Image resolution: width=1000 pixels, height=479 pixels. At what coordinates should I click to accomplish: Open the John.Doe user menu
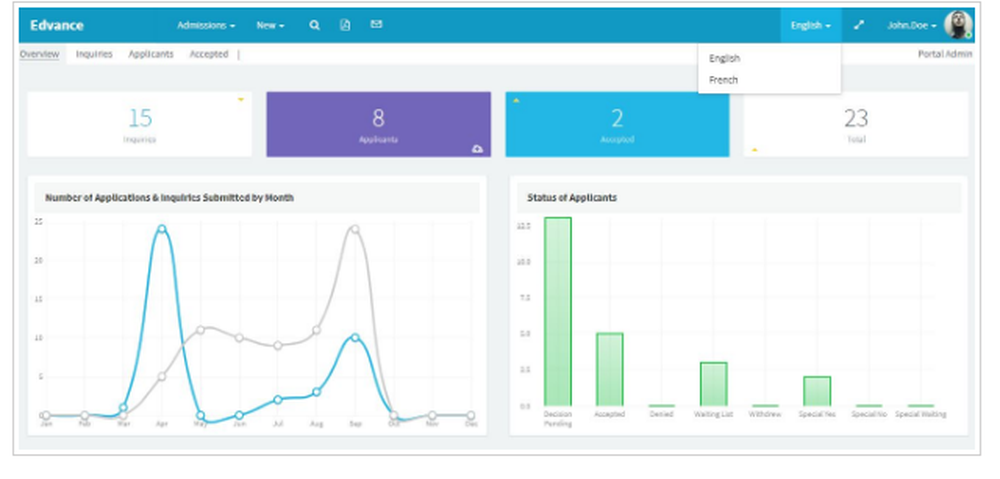(911, 26)
